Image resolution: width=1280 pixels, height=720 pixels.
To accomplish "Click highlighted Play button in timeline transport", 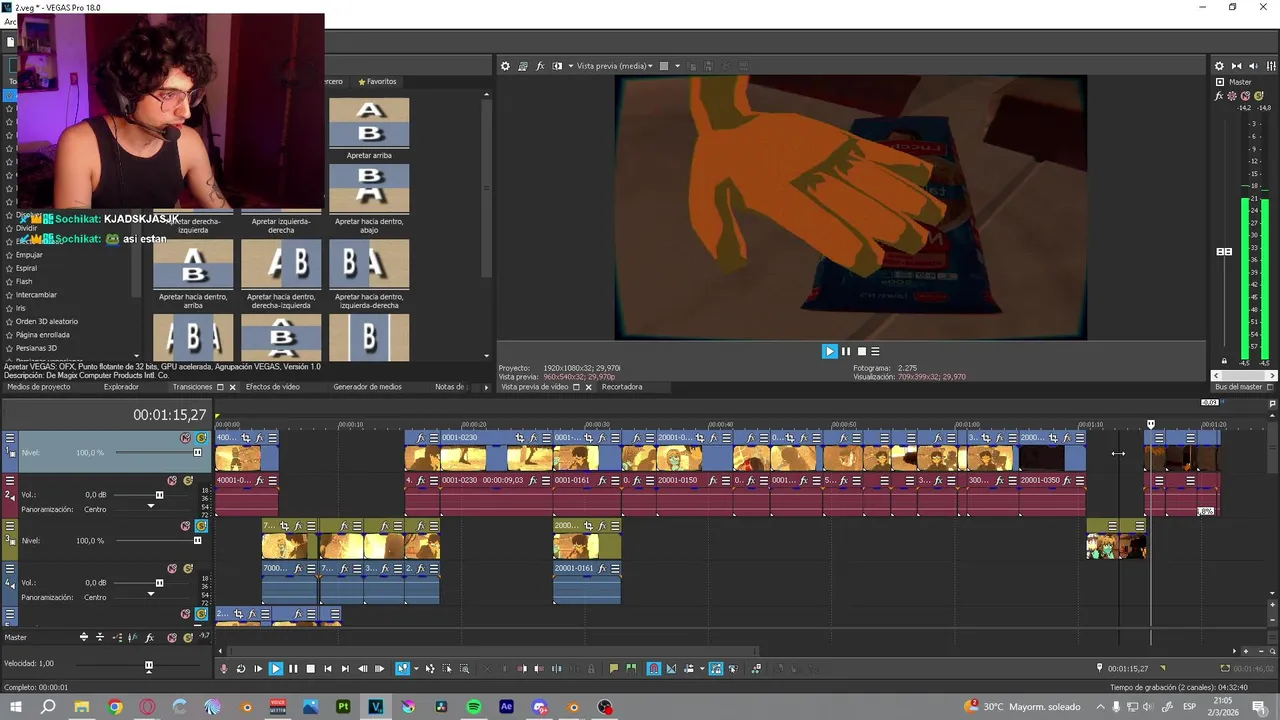I will (276, 669).
